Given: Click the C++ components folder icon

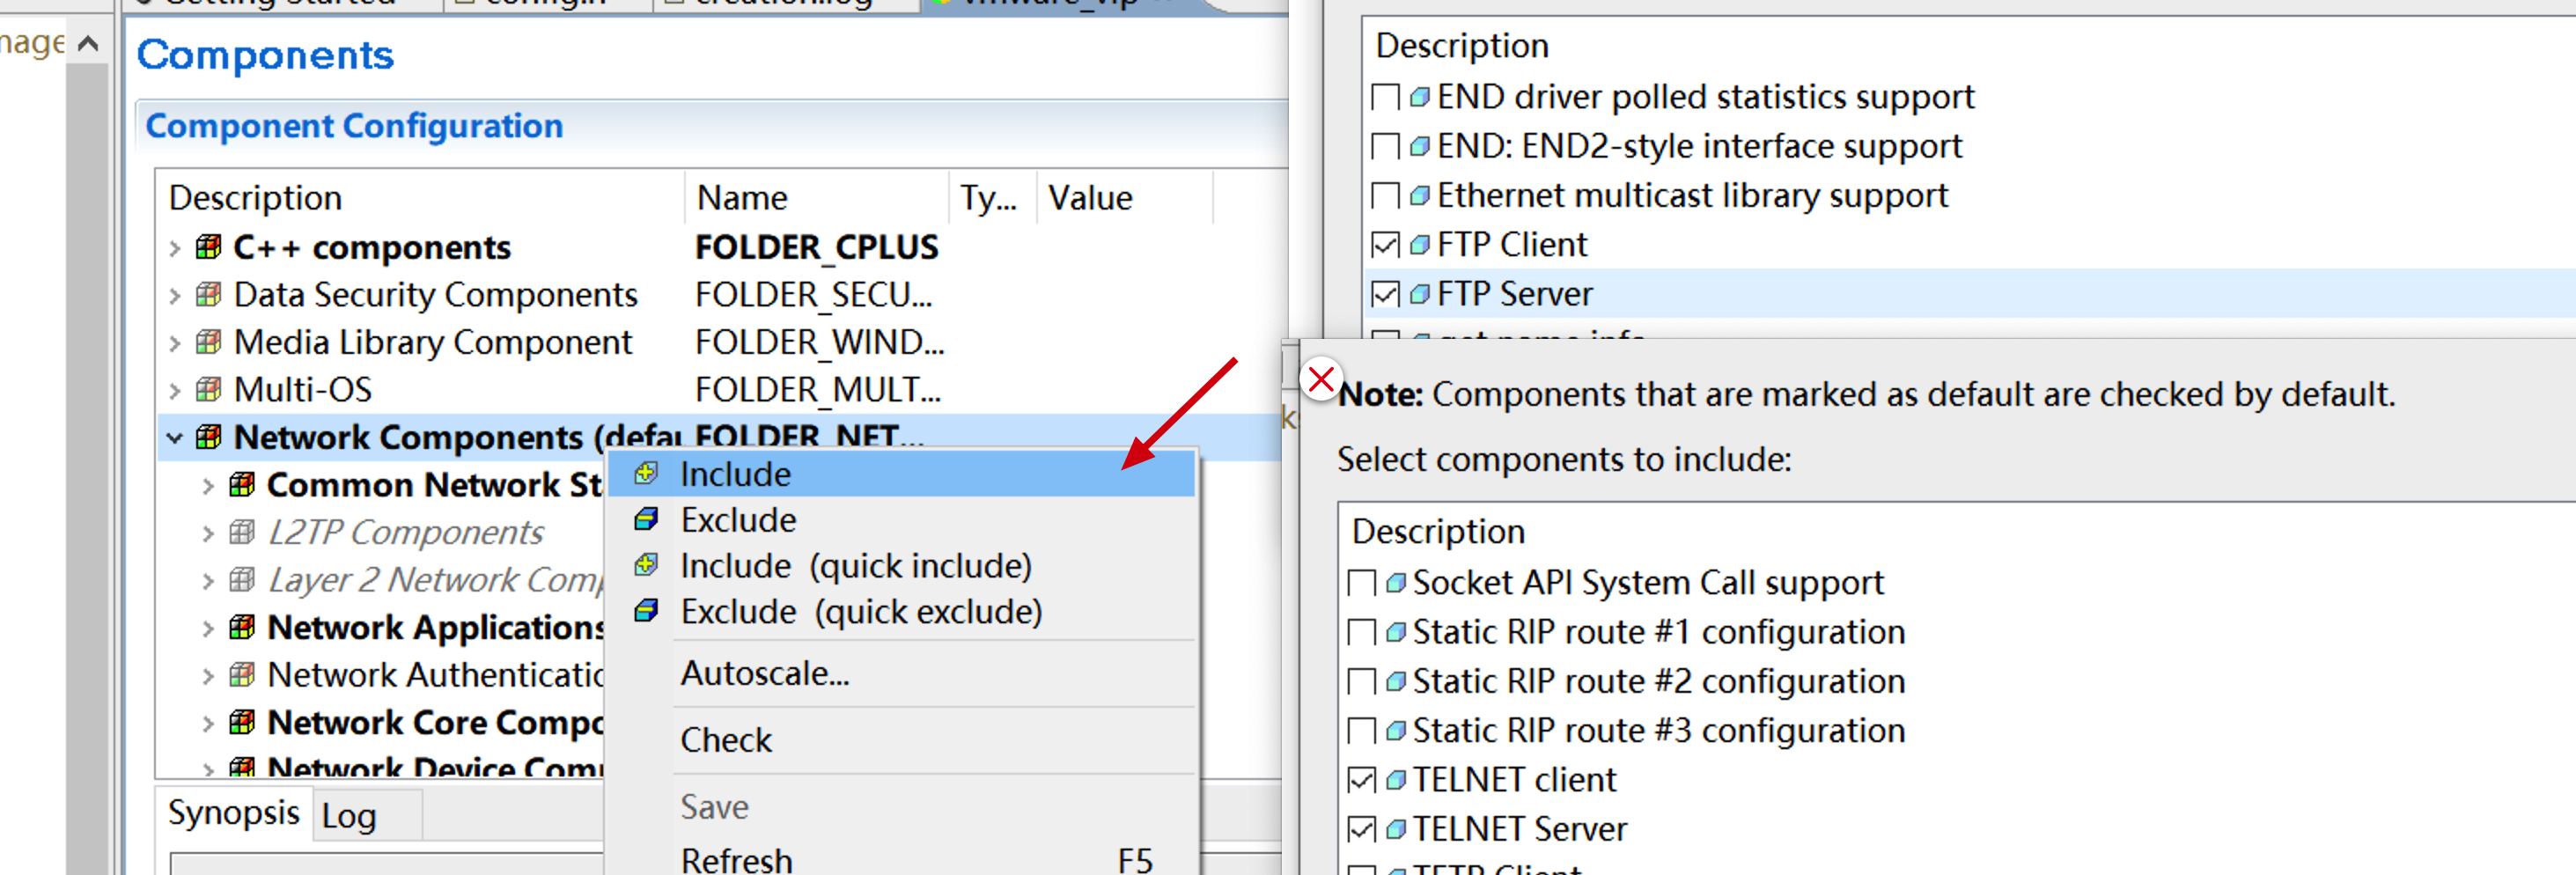Looking at the screenshot, I should tap(208, 246).
